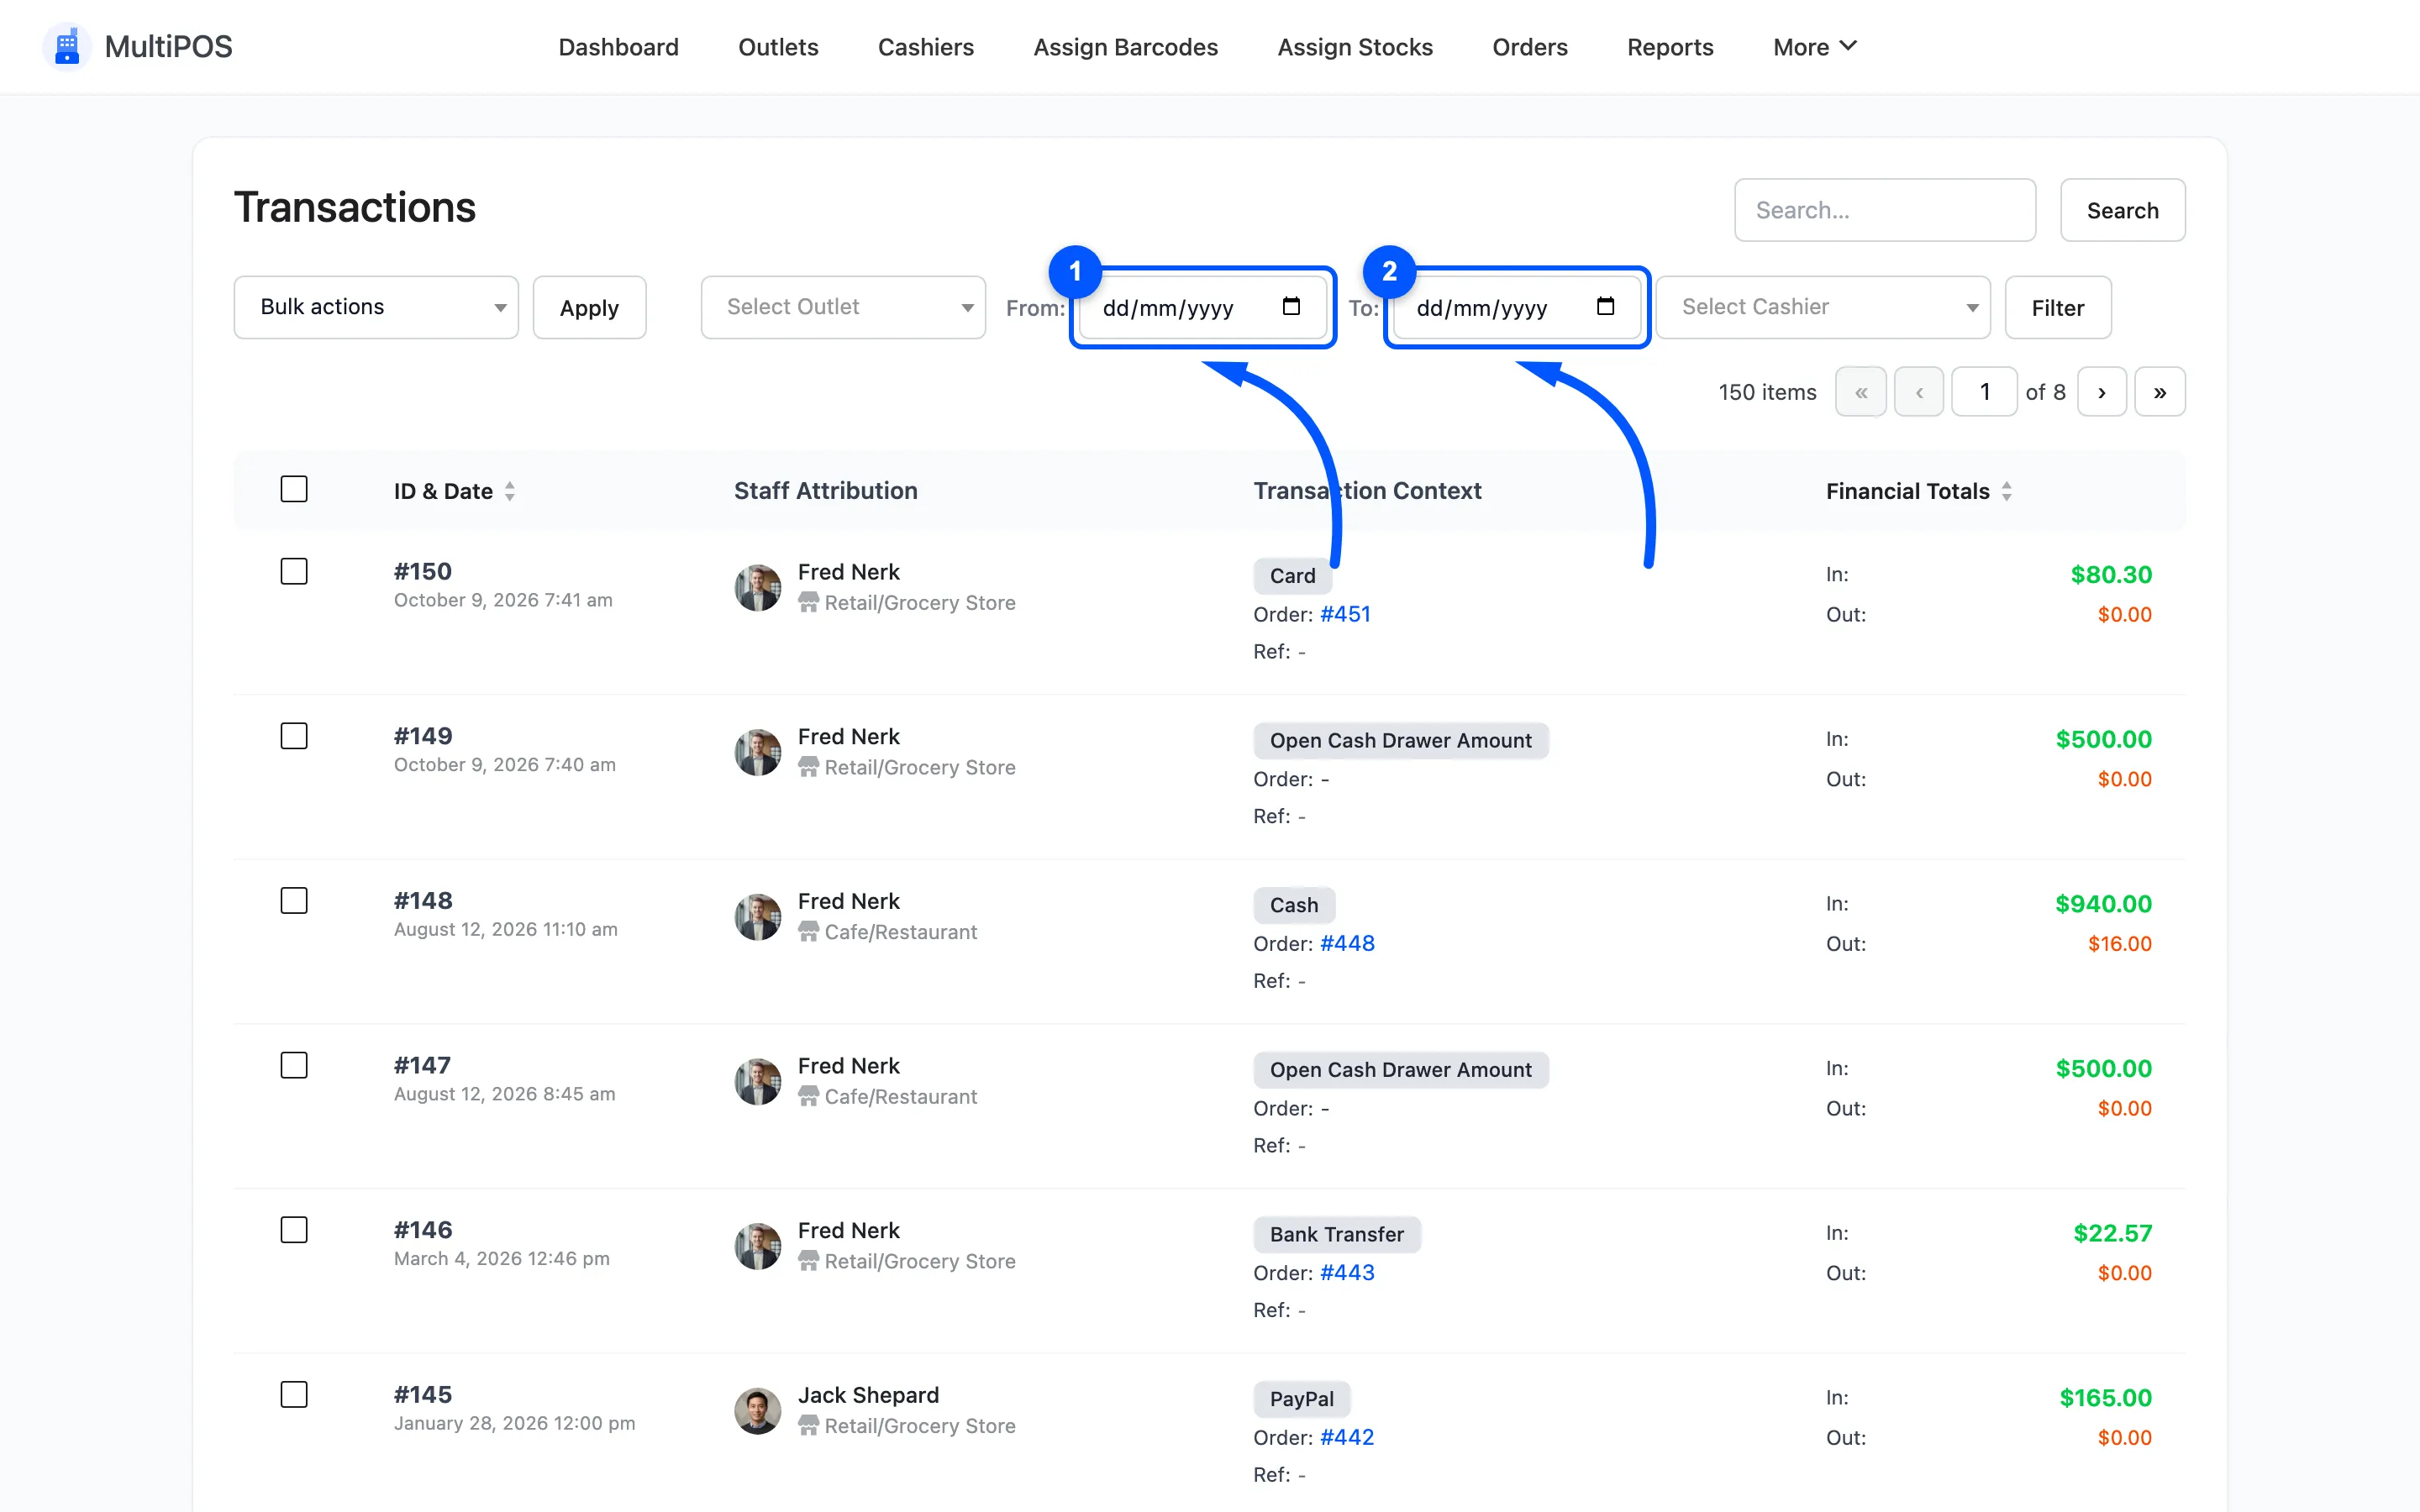Check the box for transaction #148
Screen dimensions: 2420x1512
coord(294,900)
